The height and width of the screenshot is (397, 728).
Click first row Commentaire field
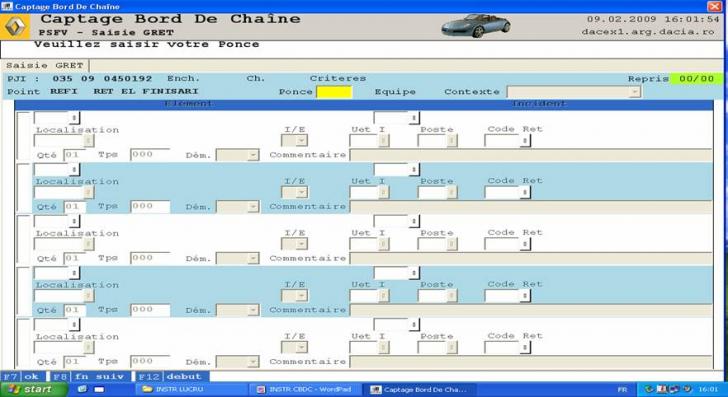click(531, 155)
